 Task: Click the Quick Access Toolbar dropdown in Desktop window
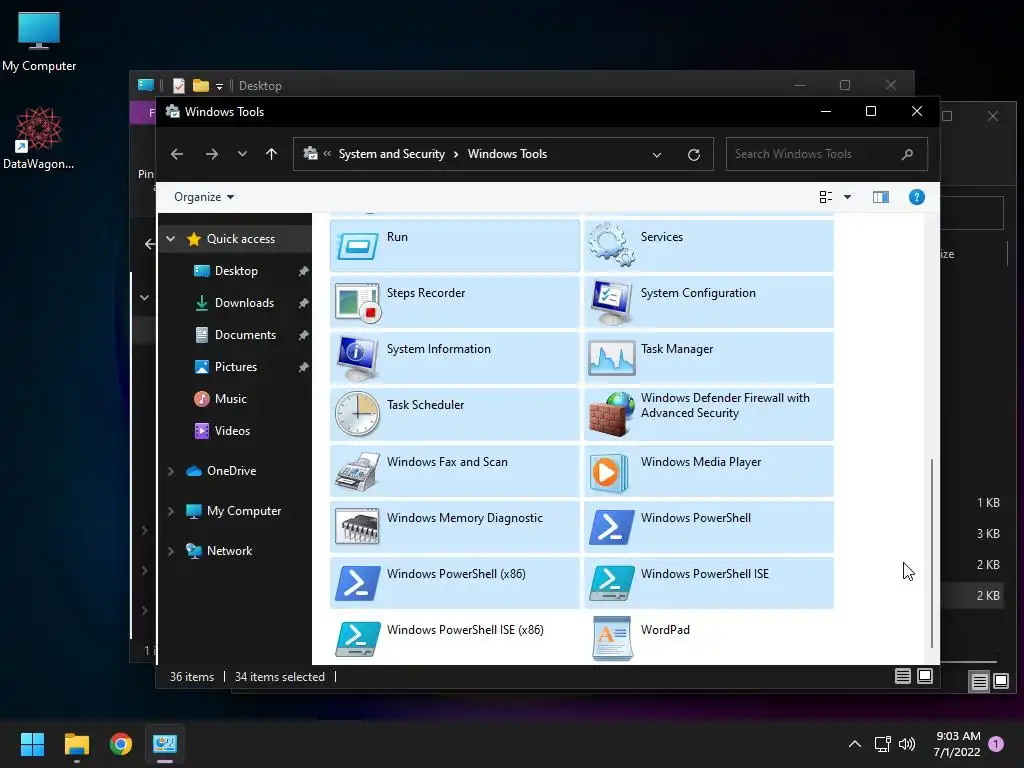click(x=219, y=86)
